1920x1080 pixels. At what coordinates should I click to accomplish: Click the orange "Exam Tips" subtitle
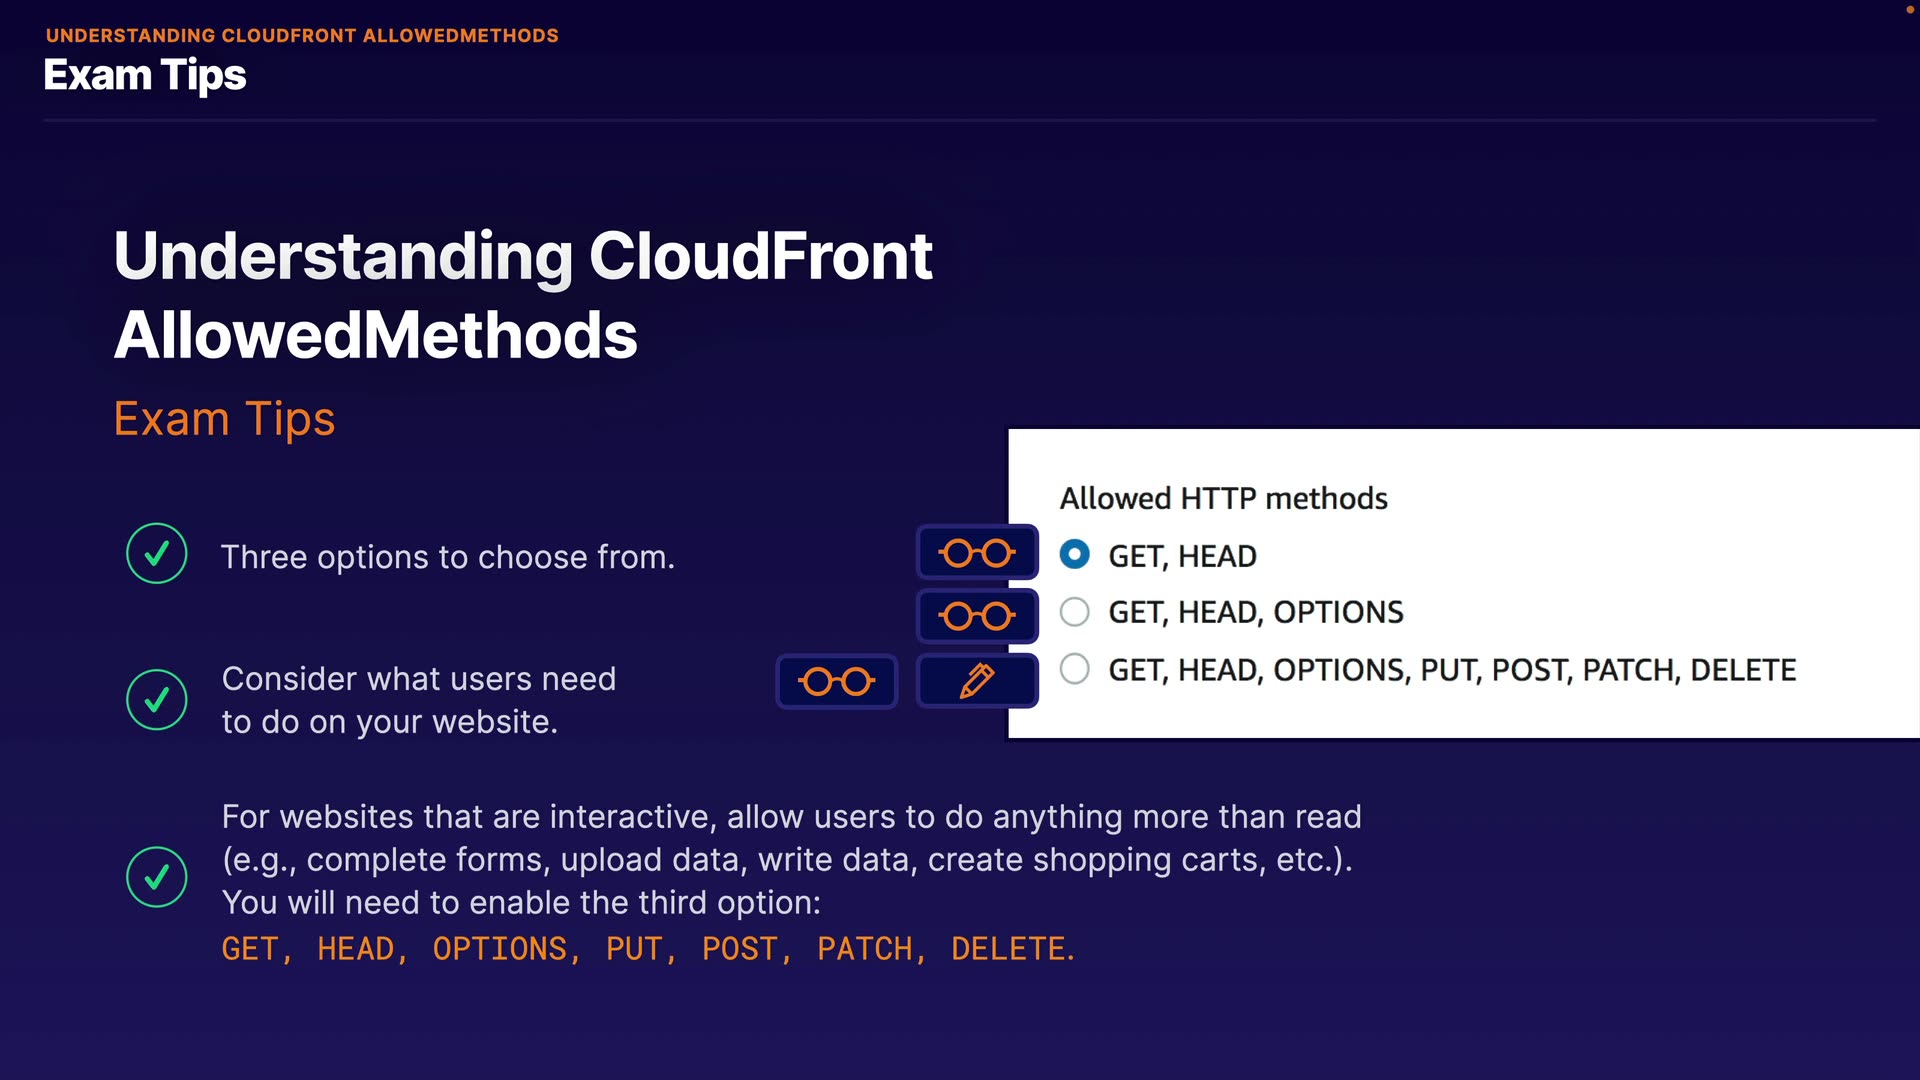(224, 418)
